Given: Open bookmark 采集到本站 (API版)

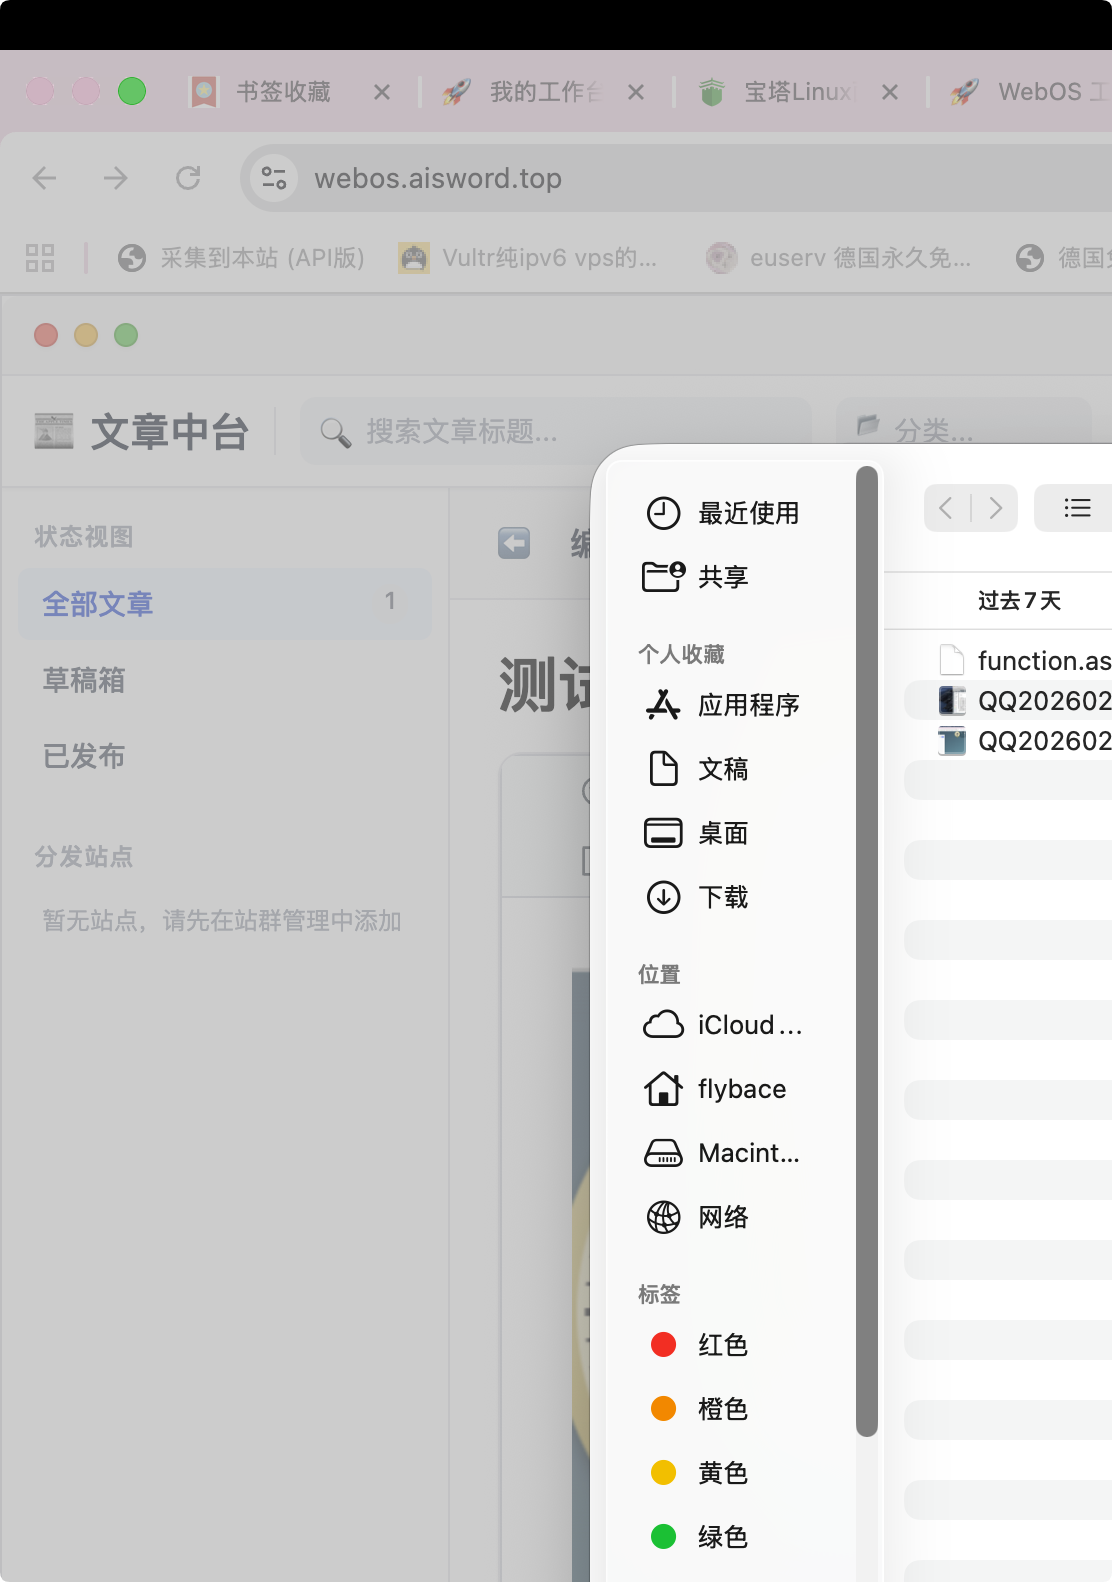Looking at the screenshot, I should pos(241,258).
